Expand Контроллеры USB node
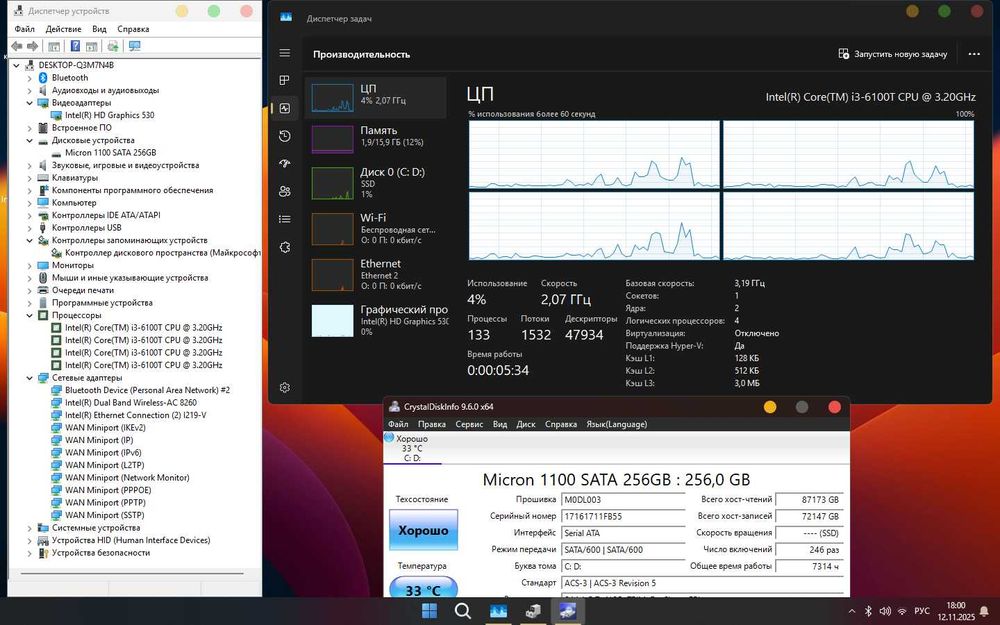Viewport: 1000px width, 625px height. 29,228
